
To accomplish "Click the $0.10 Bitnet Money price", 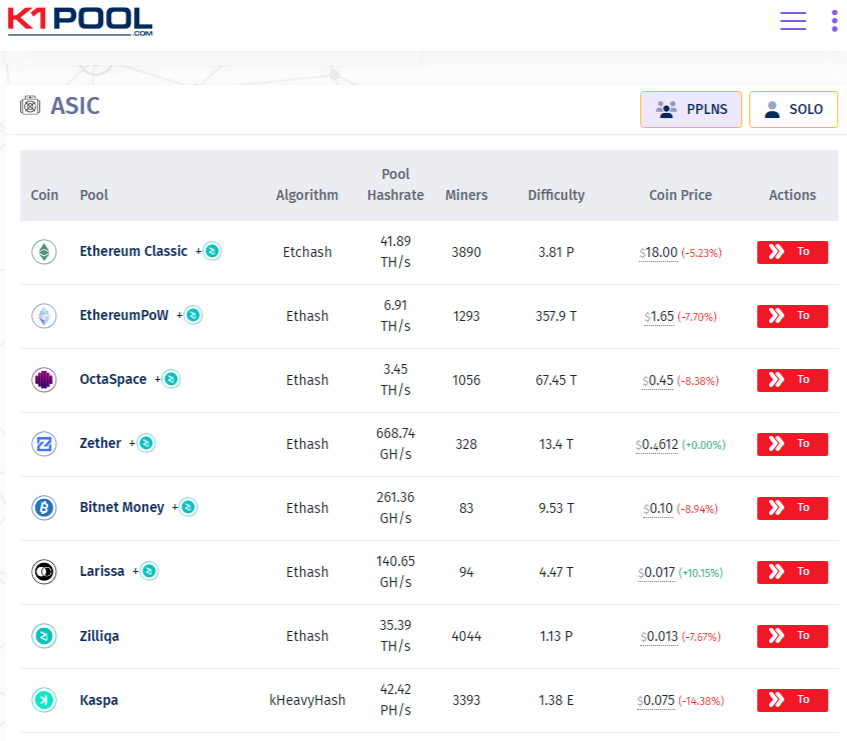I will click(x=658, y=508).
